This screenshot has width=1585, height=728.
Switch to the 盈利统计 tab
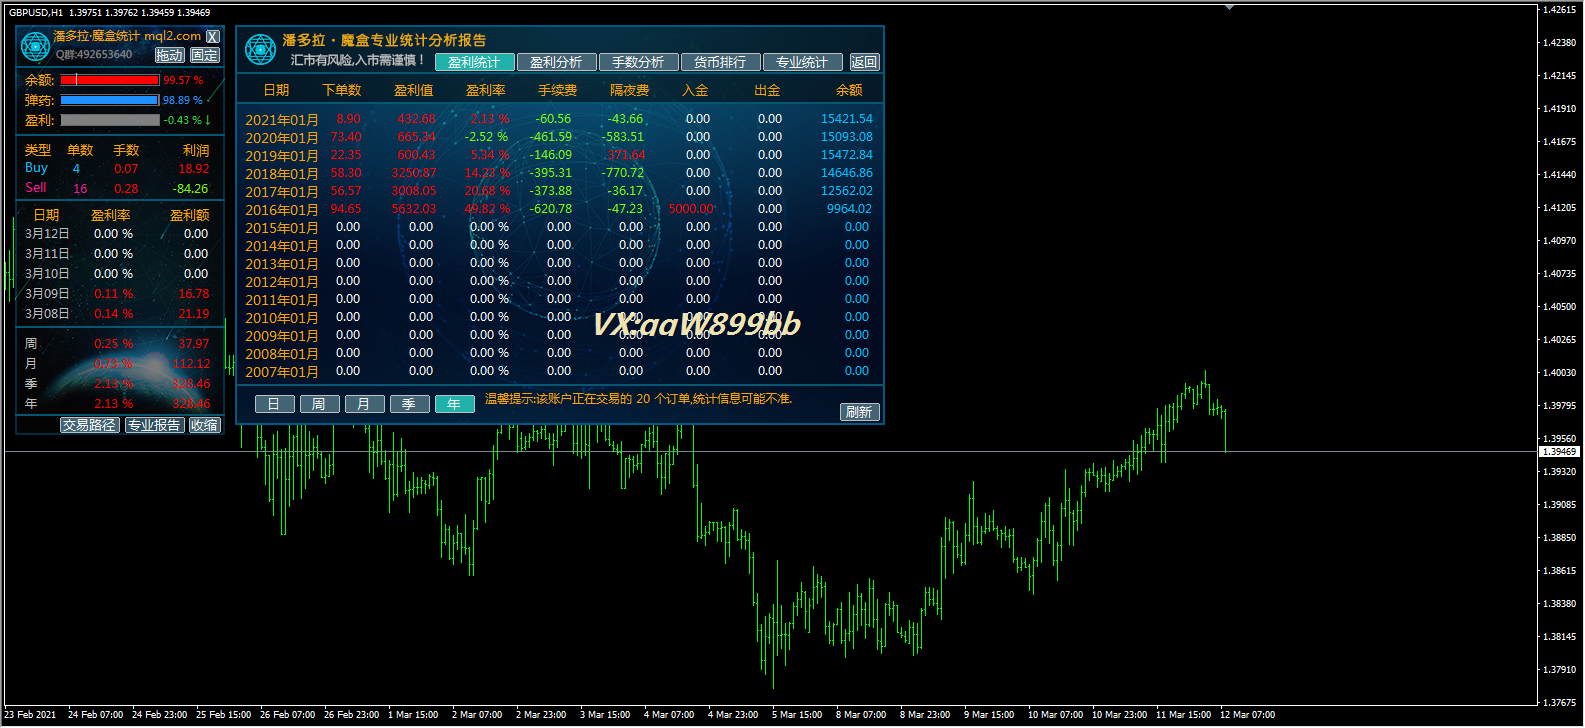(x=474, y=62)
